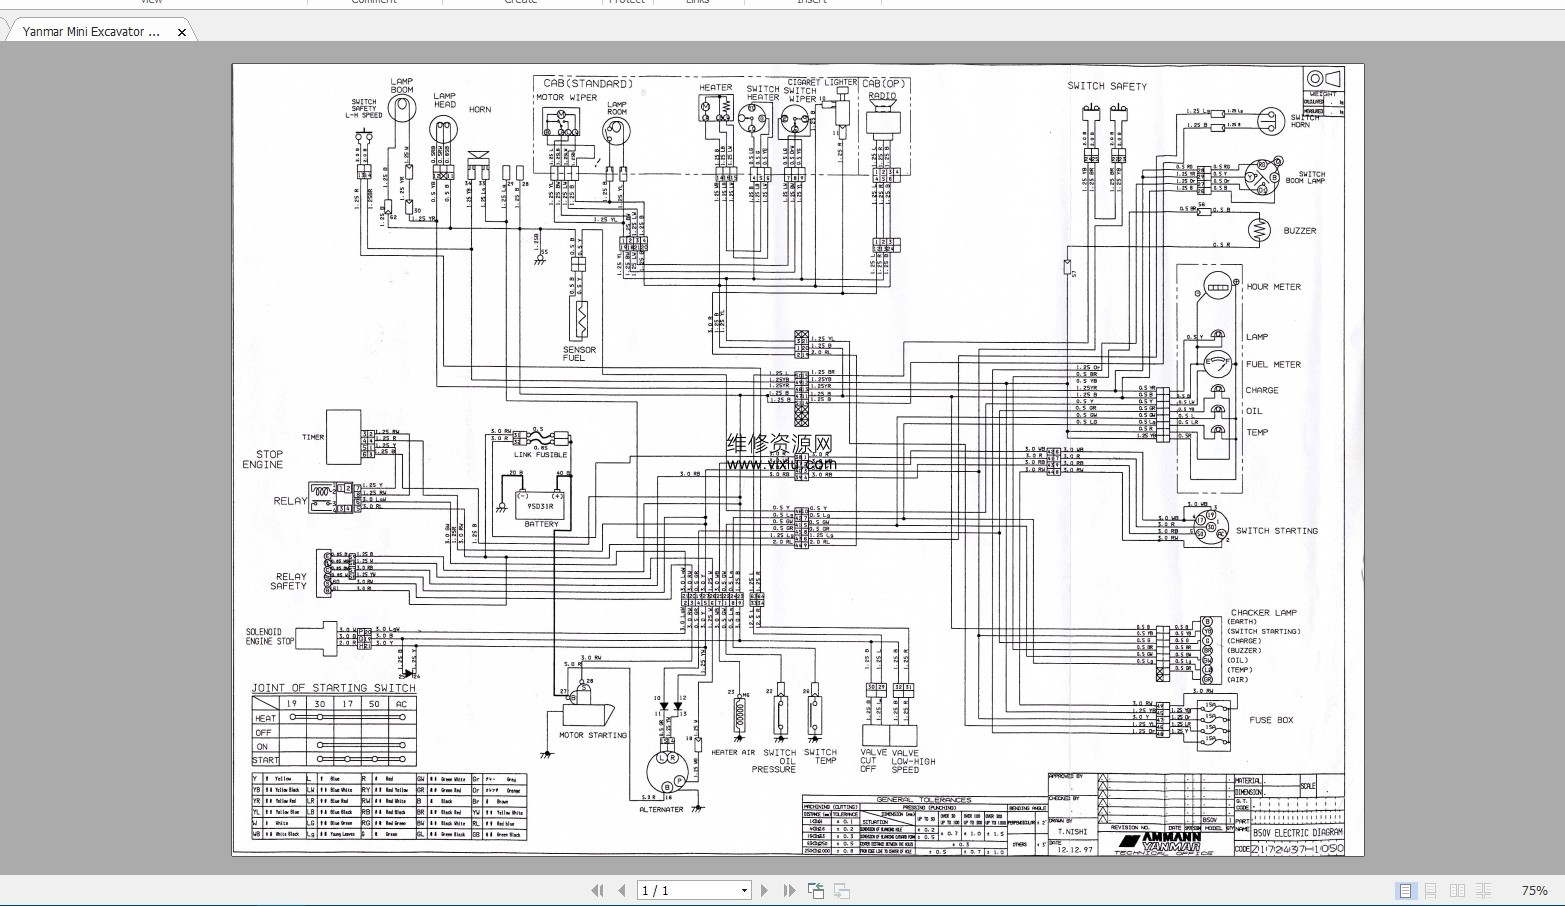
Task: Select continuous facing view mode
Action: pyautogui.click(x=1484, y=890)
